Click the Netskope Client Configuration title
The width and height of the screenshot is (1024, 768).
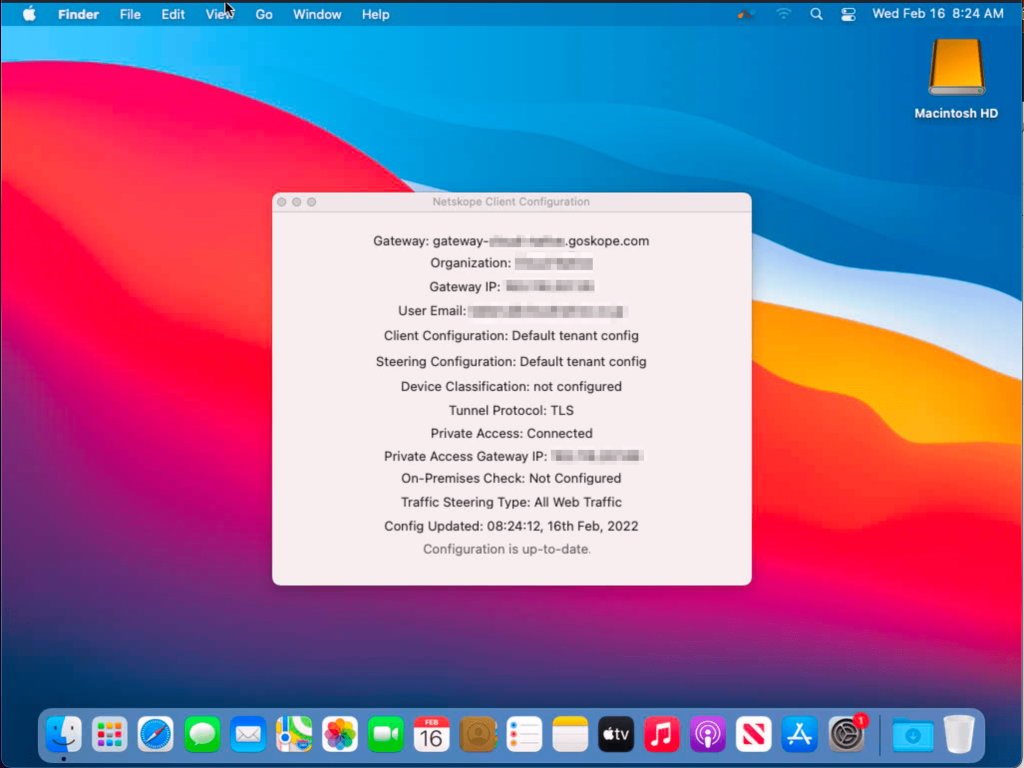pyautogui.click(x=511, y=202)
